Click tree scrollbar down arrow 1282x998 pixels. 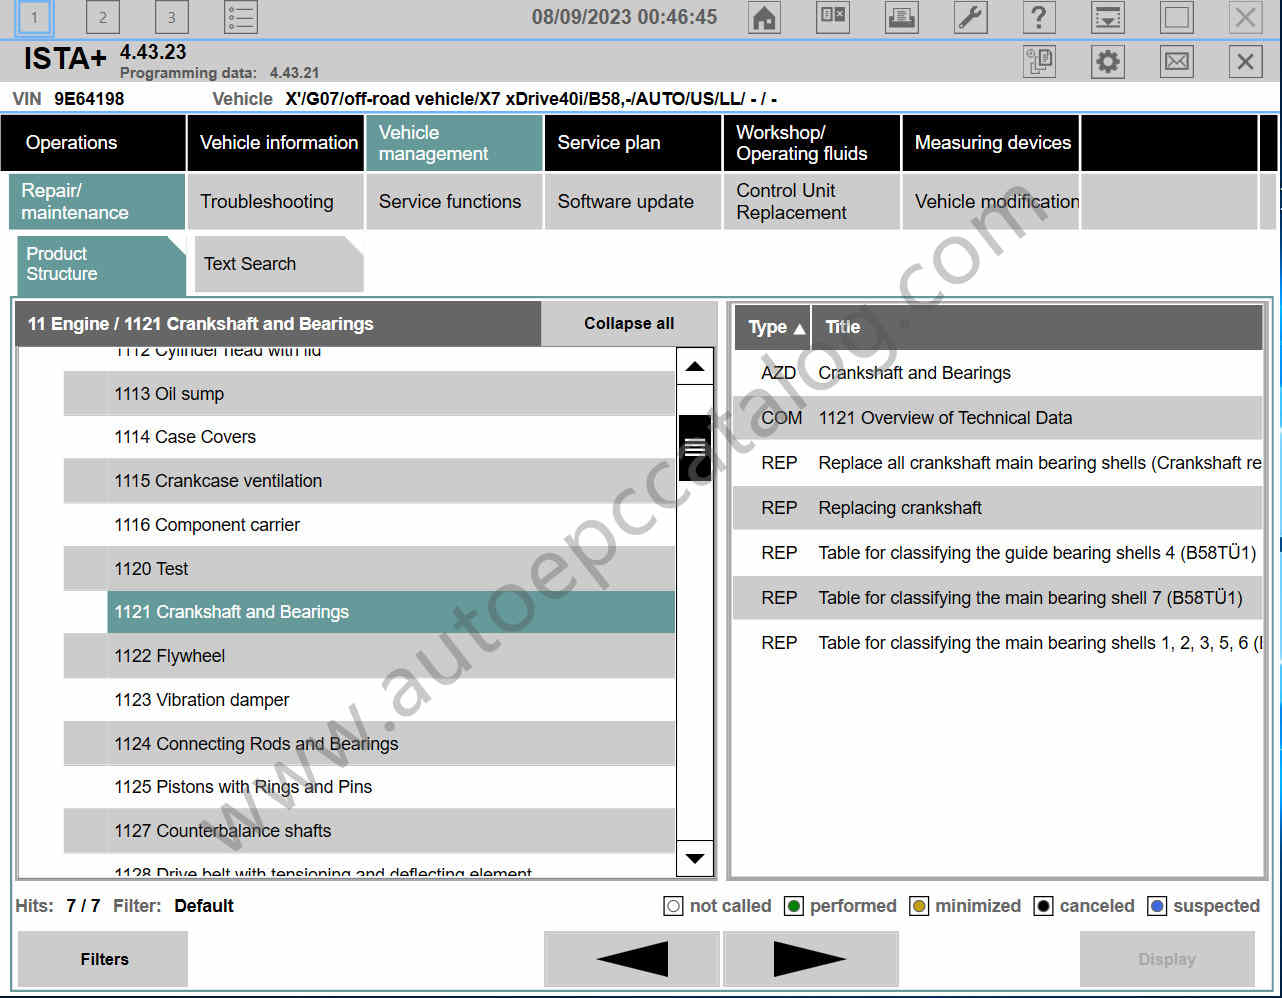point(695,858)
